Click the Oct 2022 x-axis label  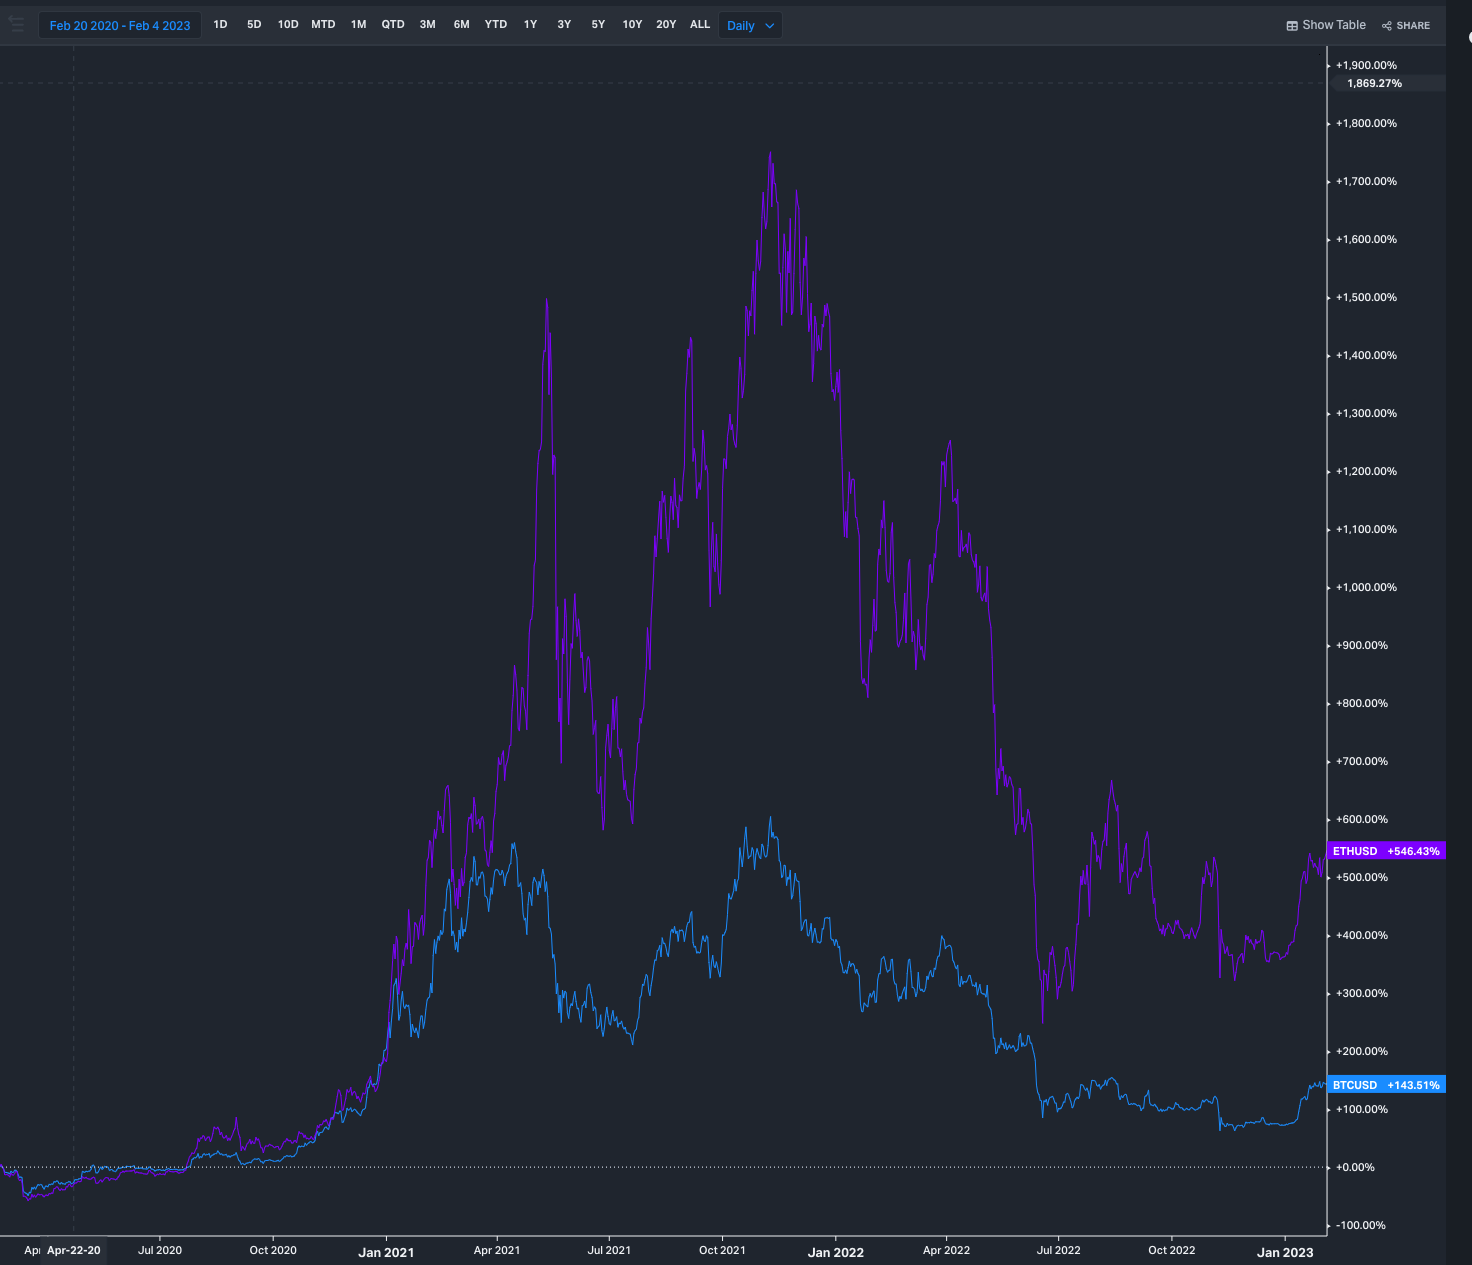pos(1171,1250)
